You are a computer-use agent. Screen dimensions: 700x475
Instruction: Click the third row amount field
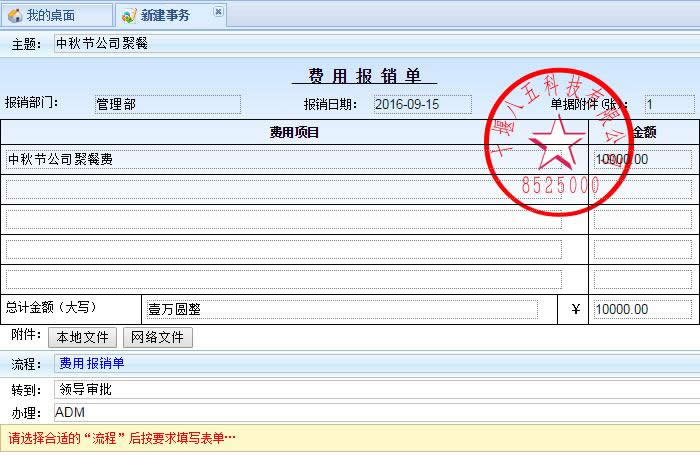point(643,220)
